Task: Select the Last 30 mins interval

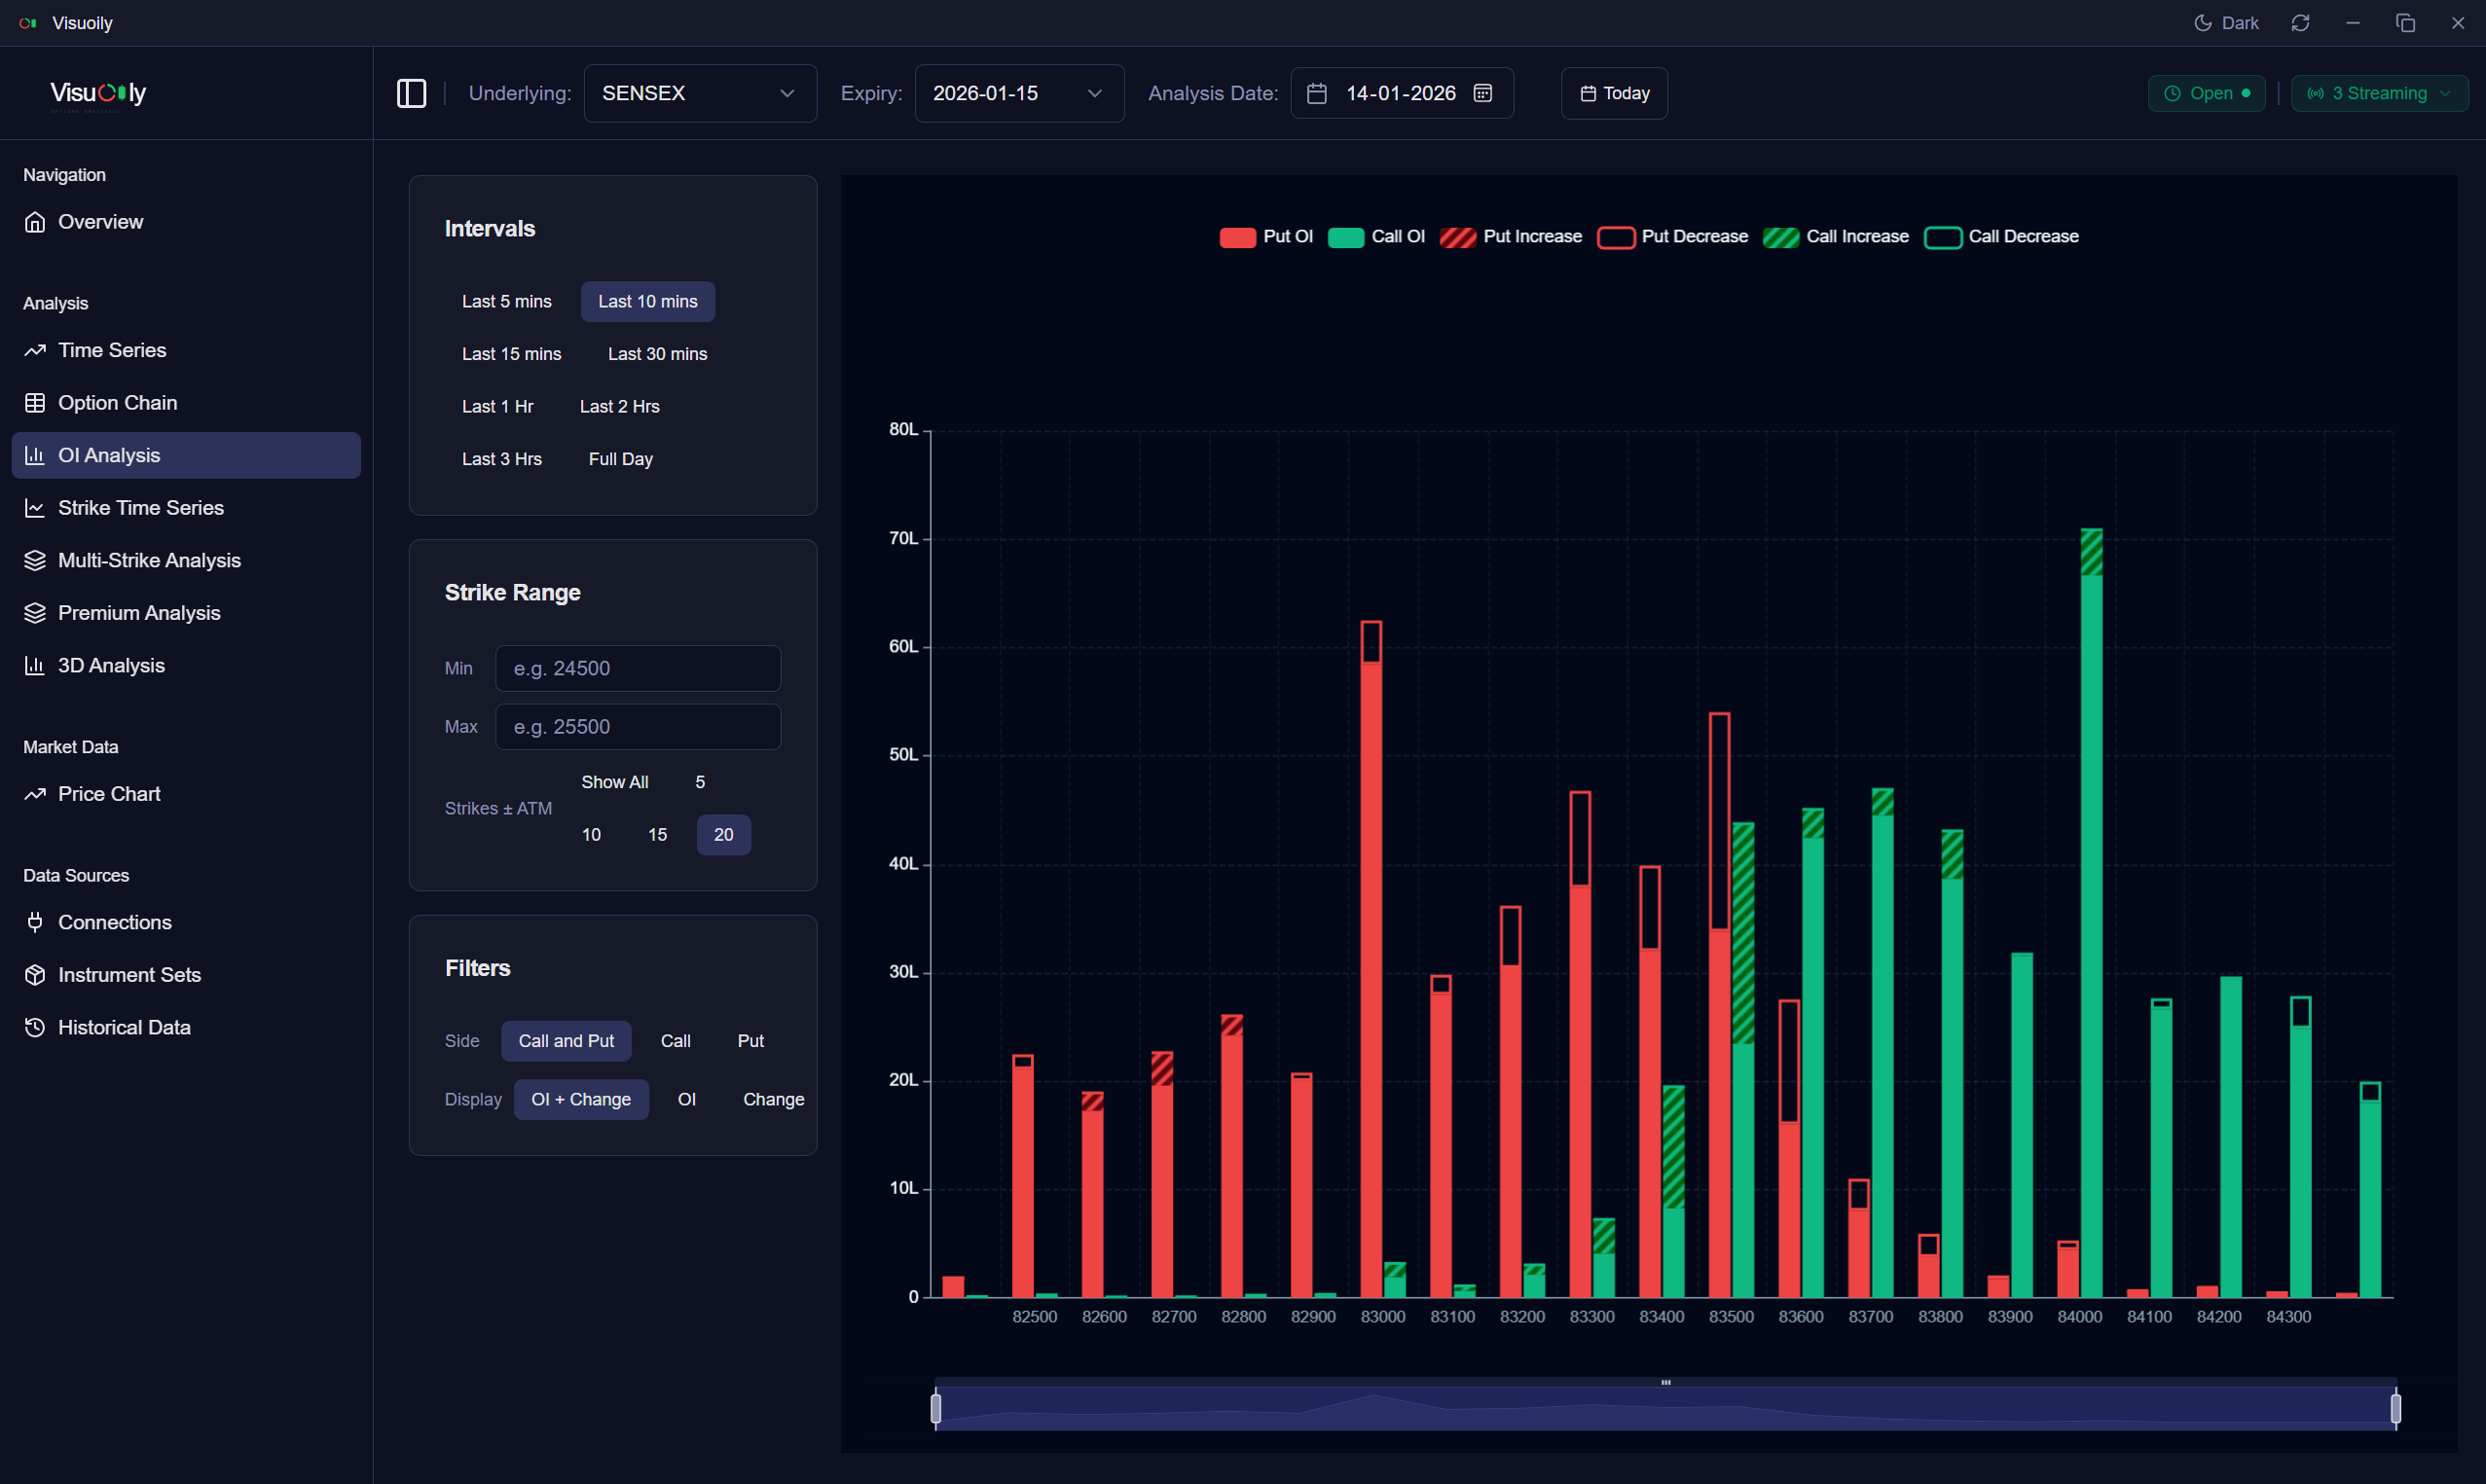Action: [x=656, y=353]
